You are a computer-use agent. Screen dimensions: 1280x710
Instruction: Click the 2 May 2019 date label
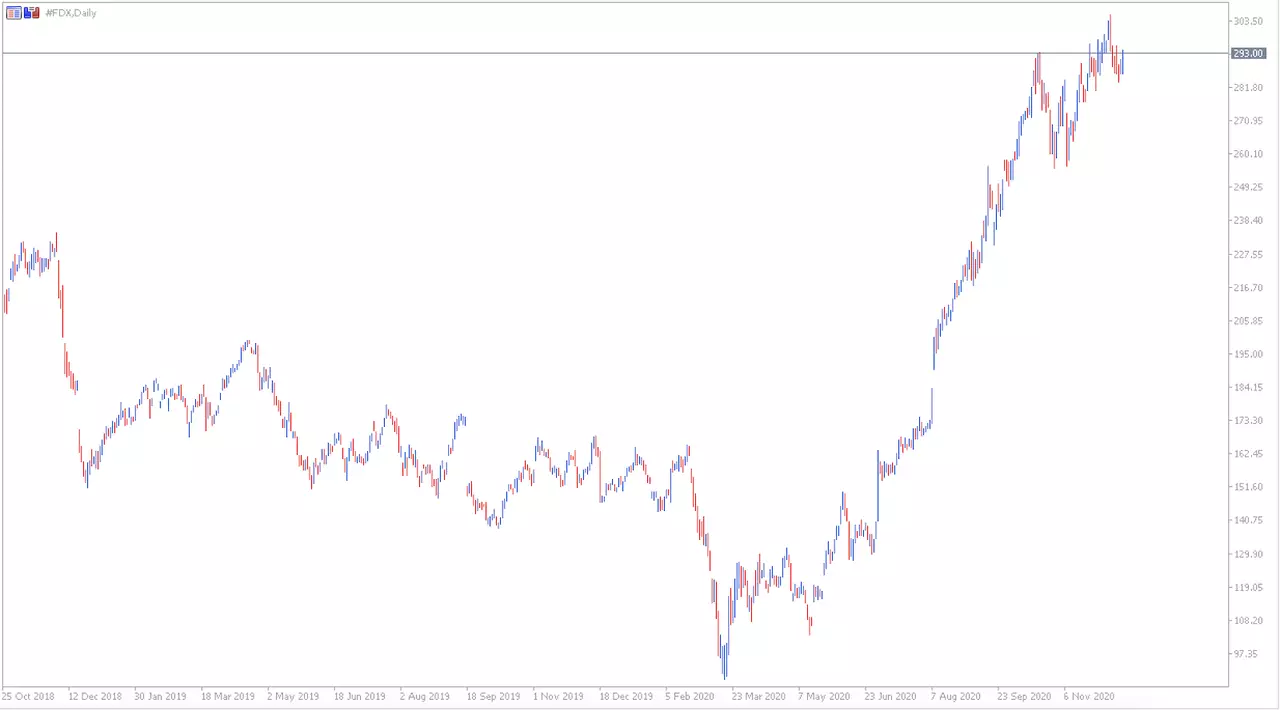[x=293, y=696]
